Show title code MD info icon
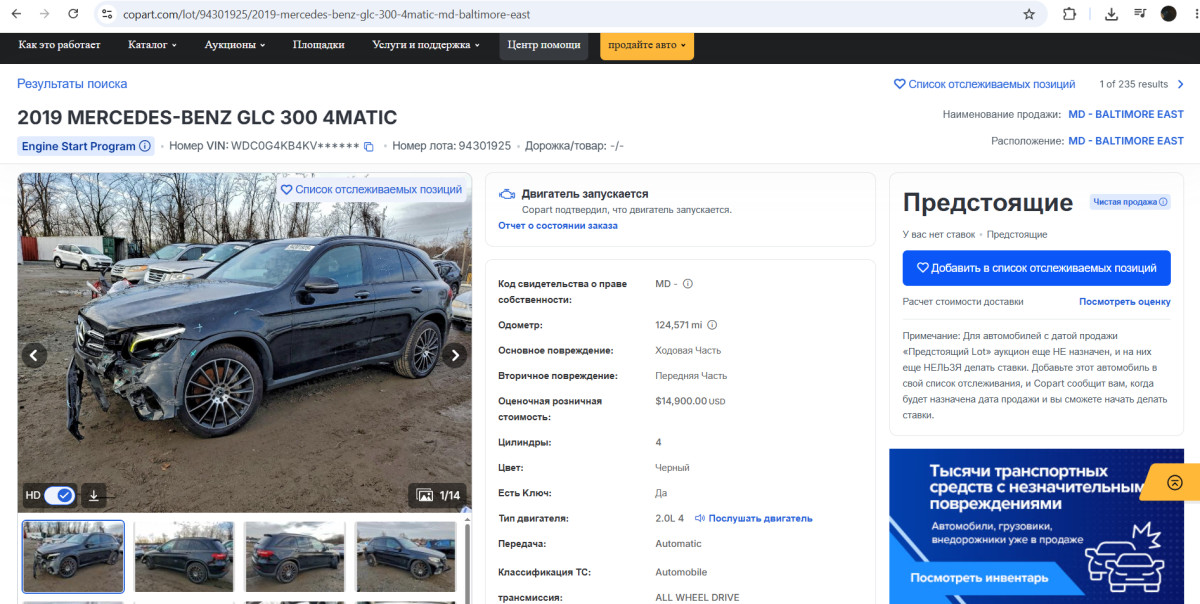Screen dimensions: 1200x604 pos(687,284)
